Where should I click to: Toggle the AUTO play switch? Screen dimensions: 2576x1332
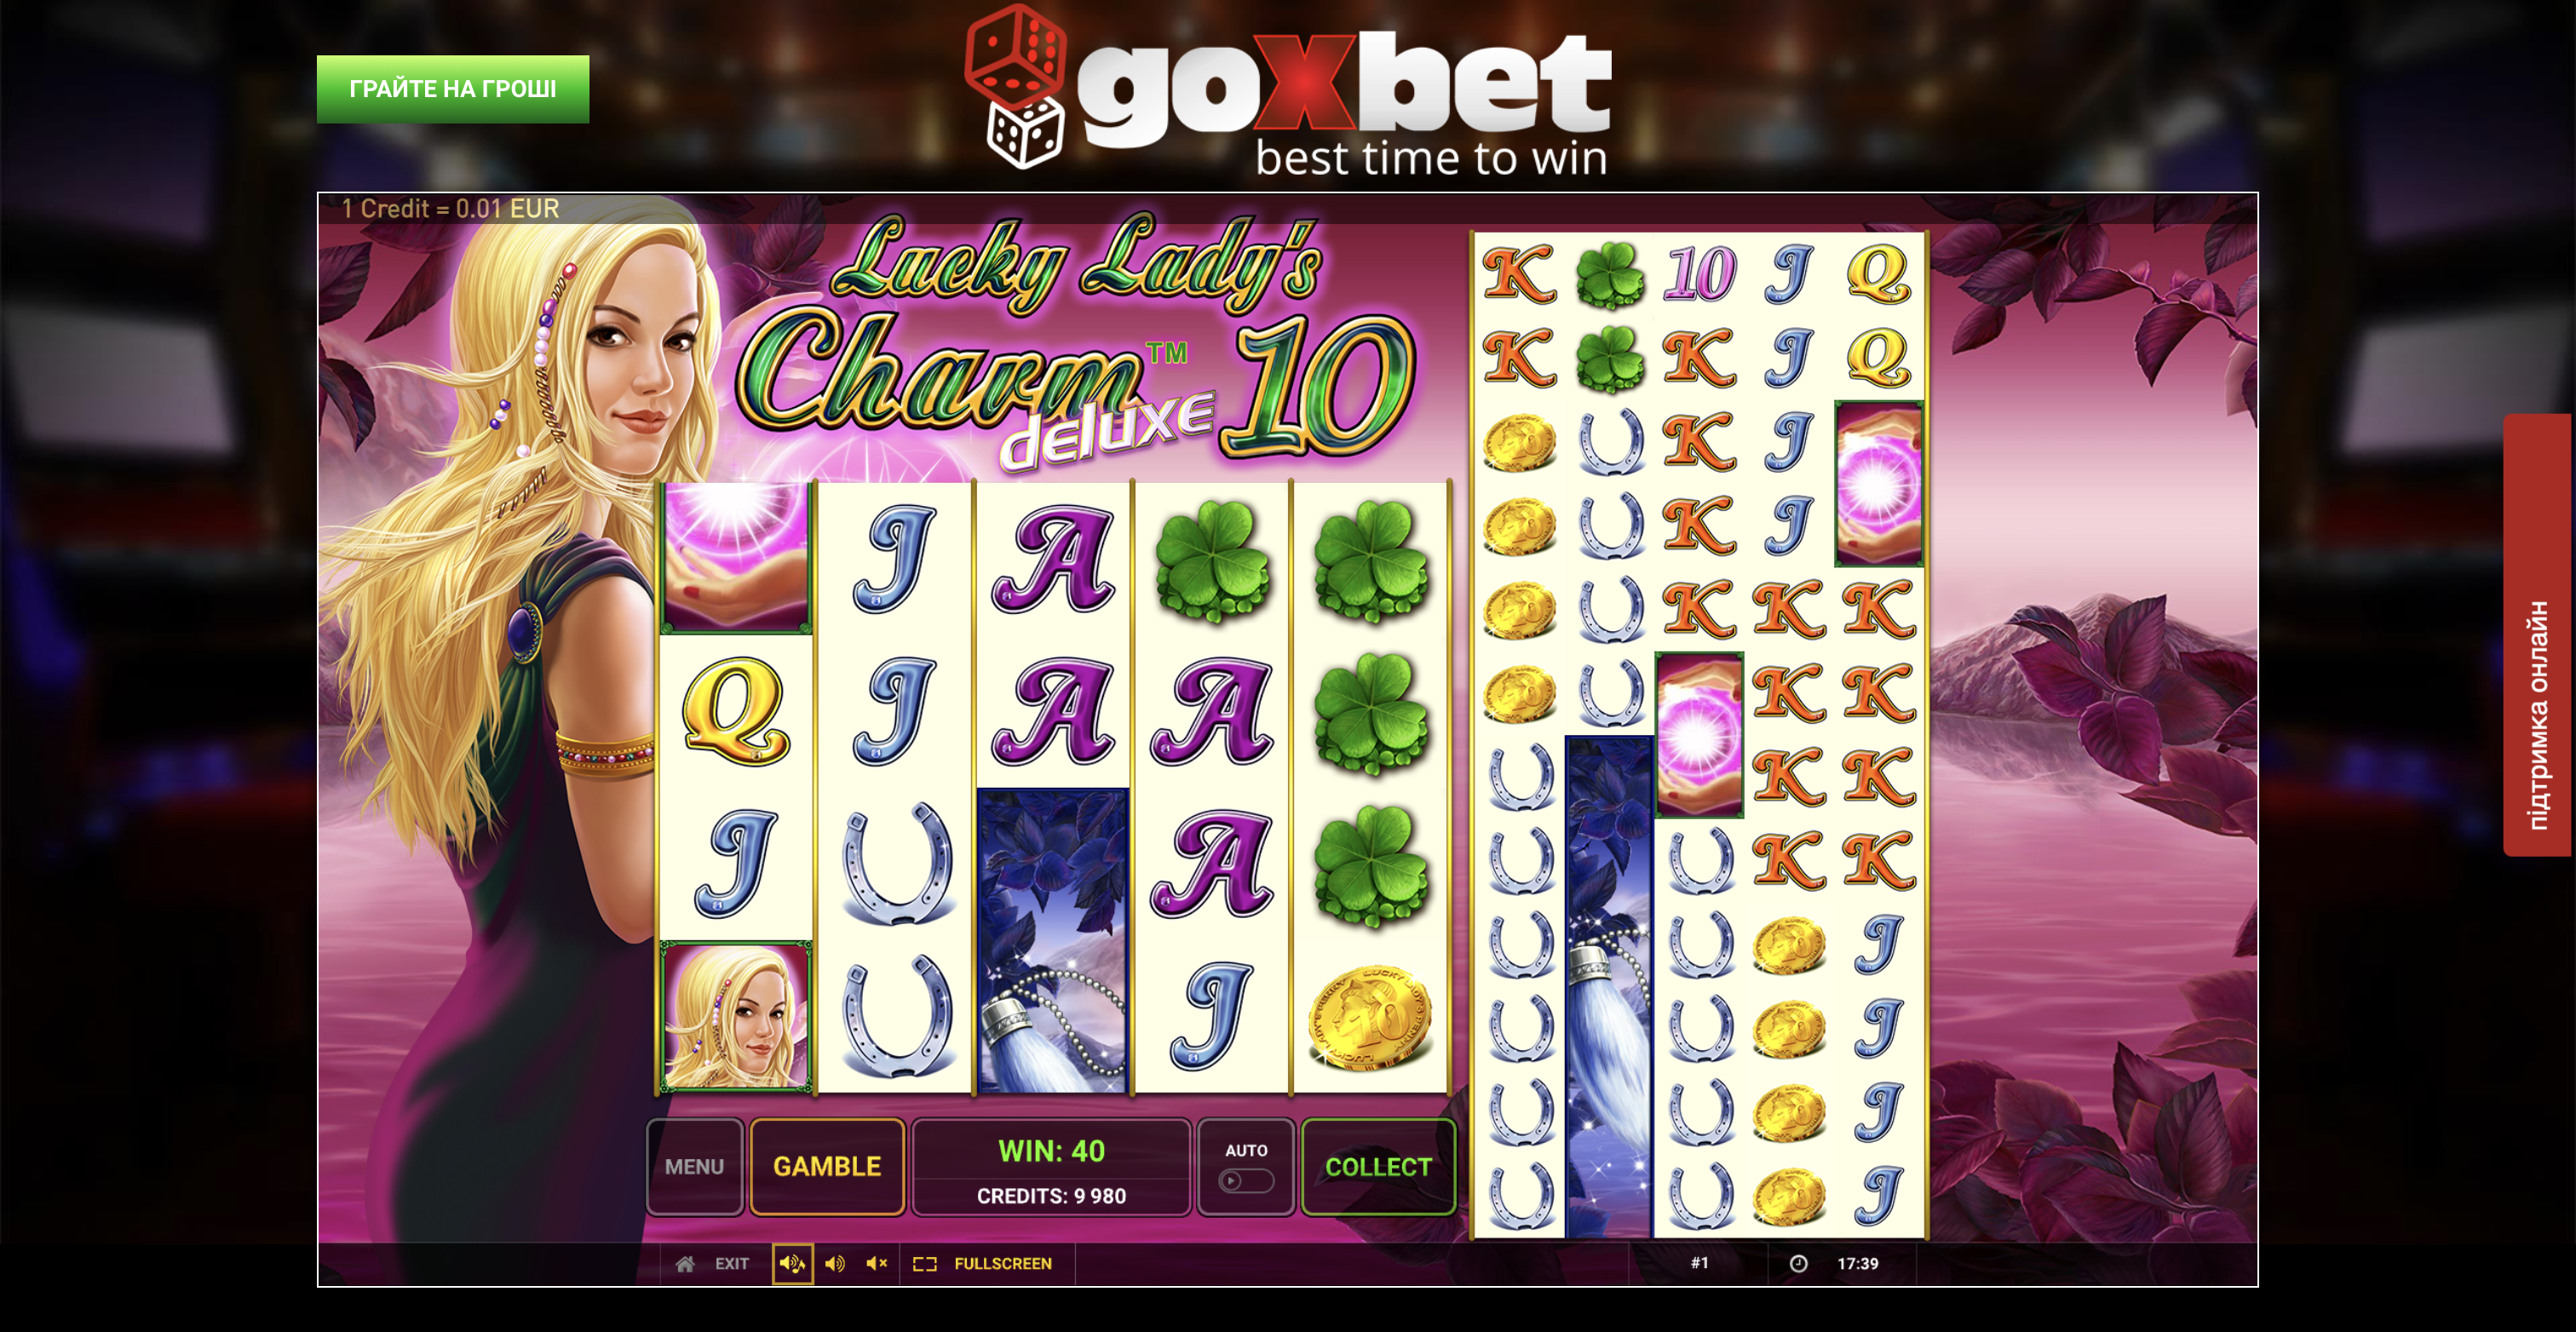1246,1181
